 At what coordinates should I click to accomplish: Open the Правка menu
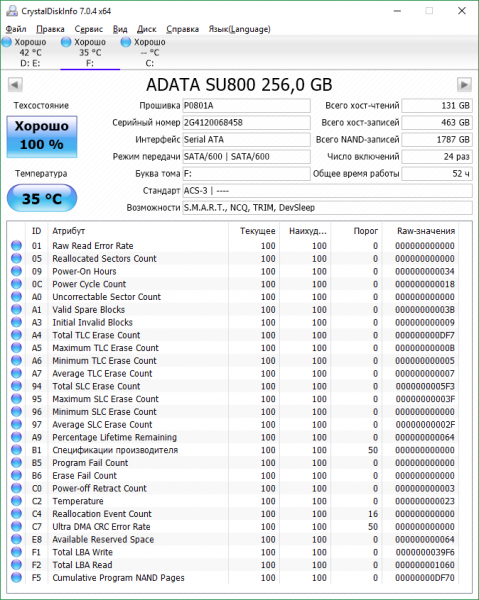tap(50, 29)
